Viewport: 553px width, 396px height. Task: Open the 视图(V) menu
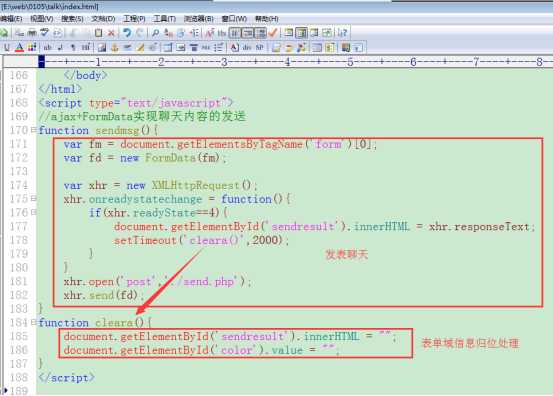(42, 19)
